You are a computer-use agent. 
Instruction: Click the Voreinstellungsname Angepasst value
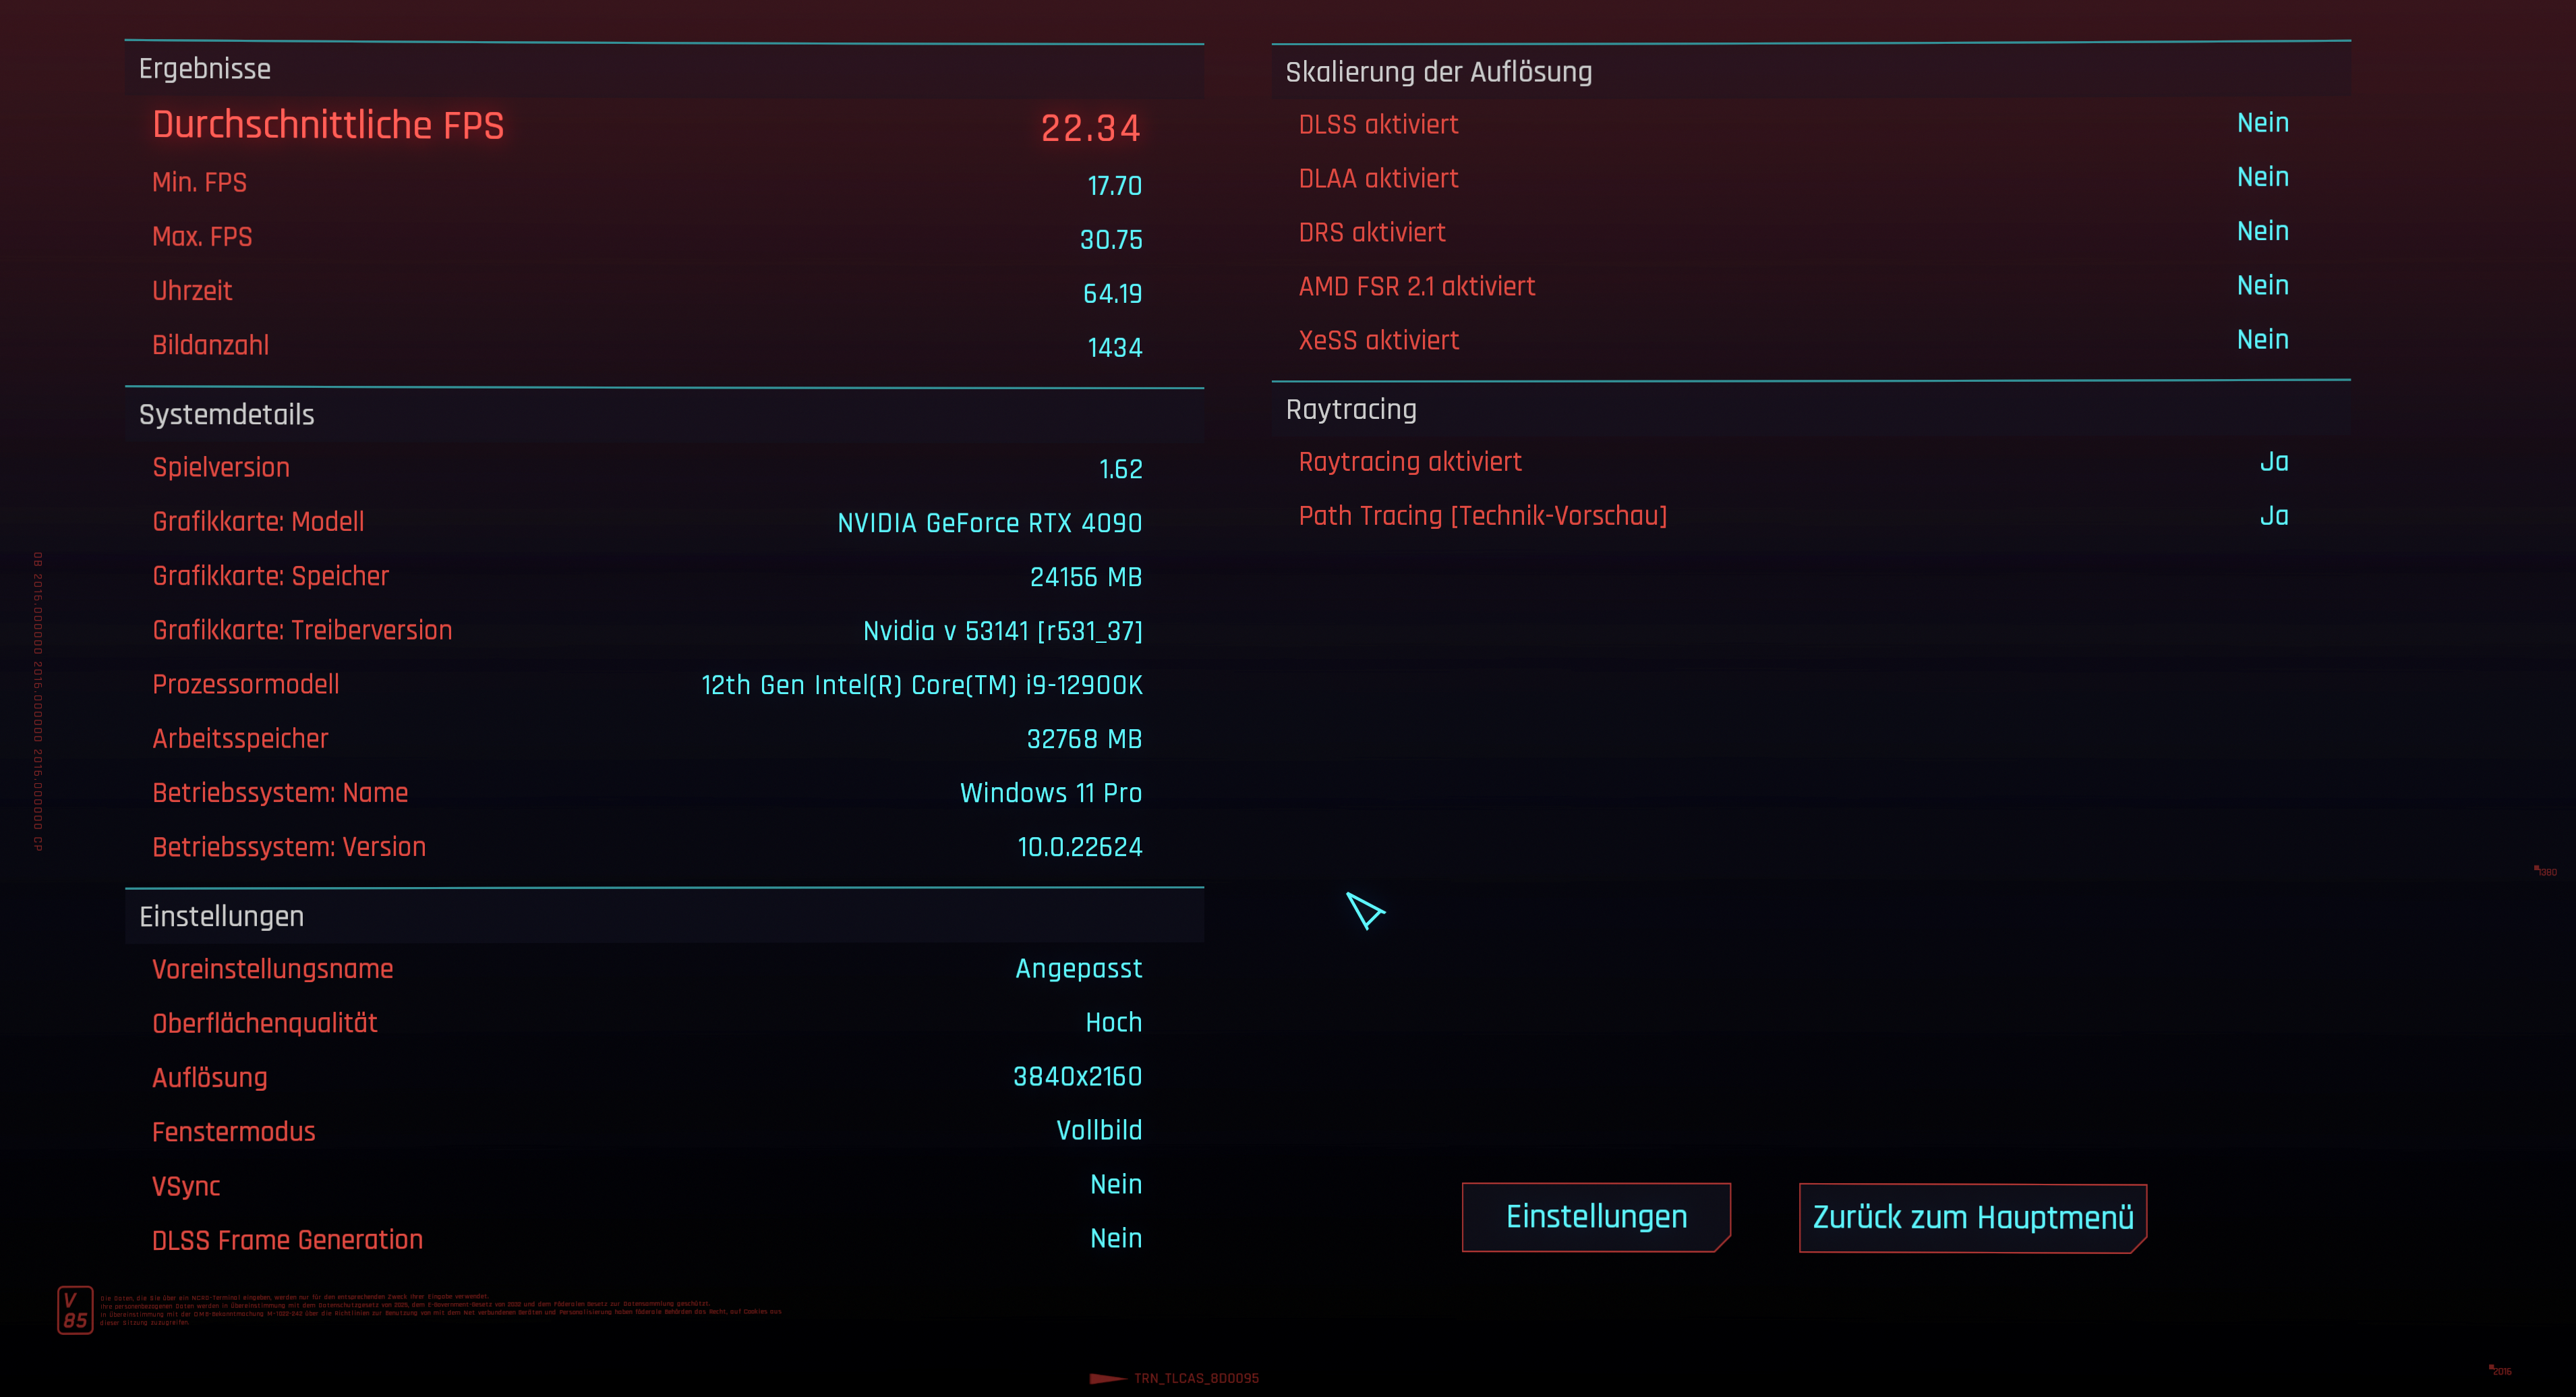pyautogui.click(x=1078, y=969)
